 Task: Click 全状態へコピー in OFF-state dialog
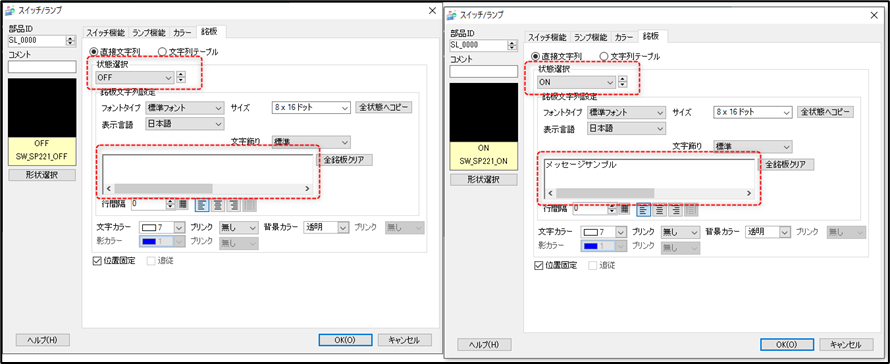384,107
